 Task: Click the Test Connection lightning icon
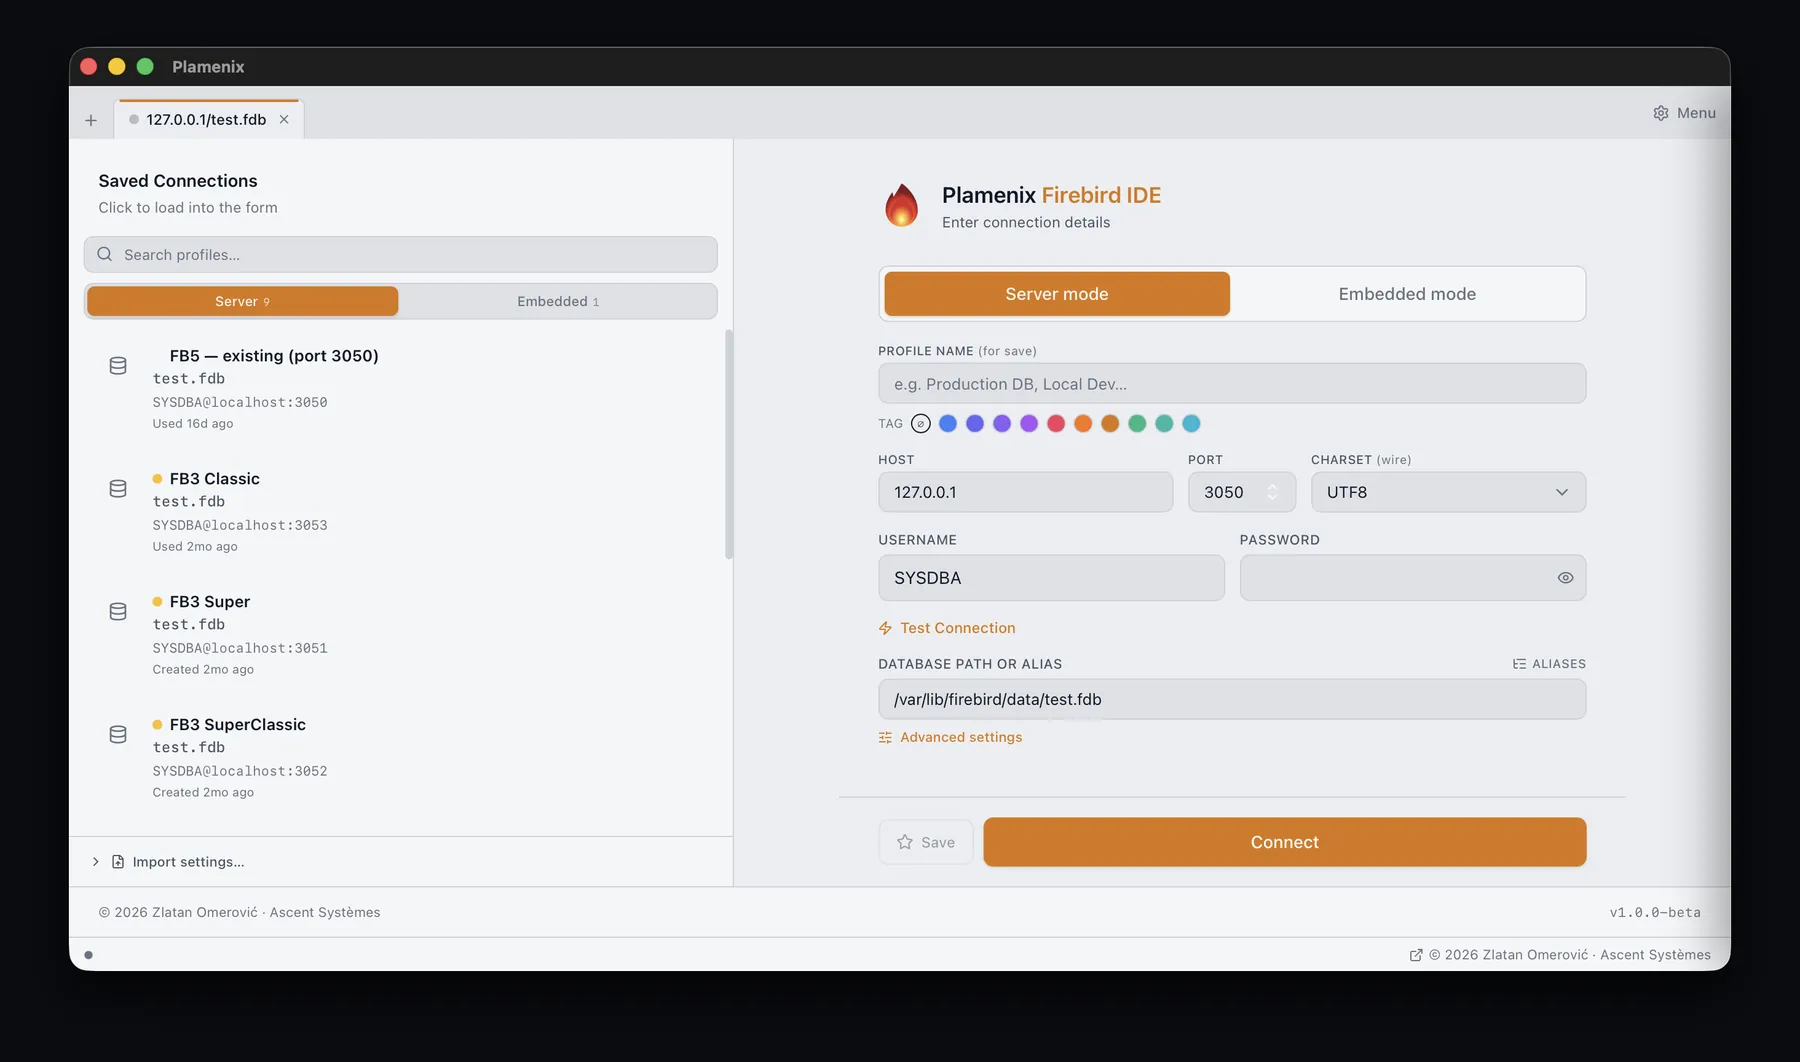pos(885,628)
